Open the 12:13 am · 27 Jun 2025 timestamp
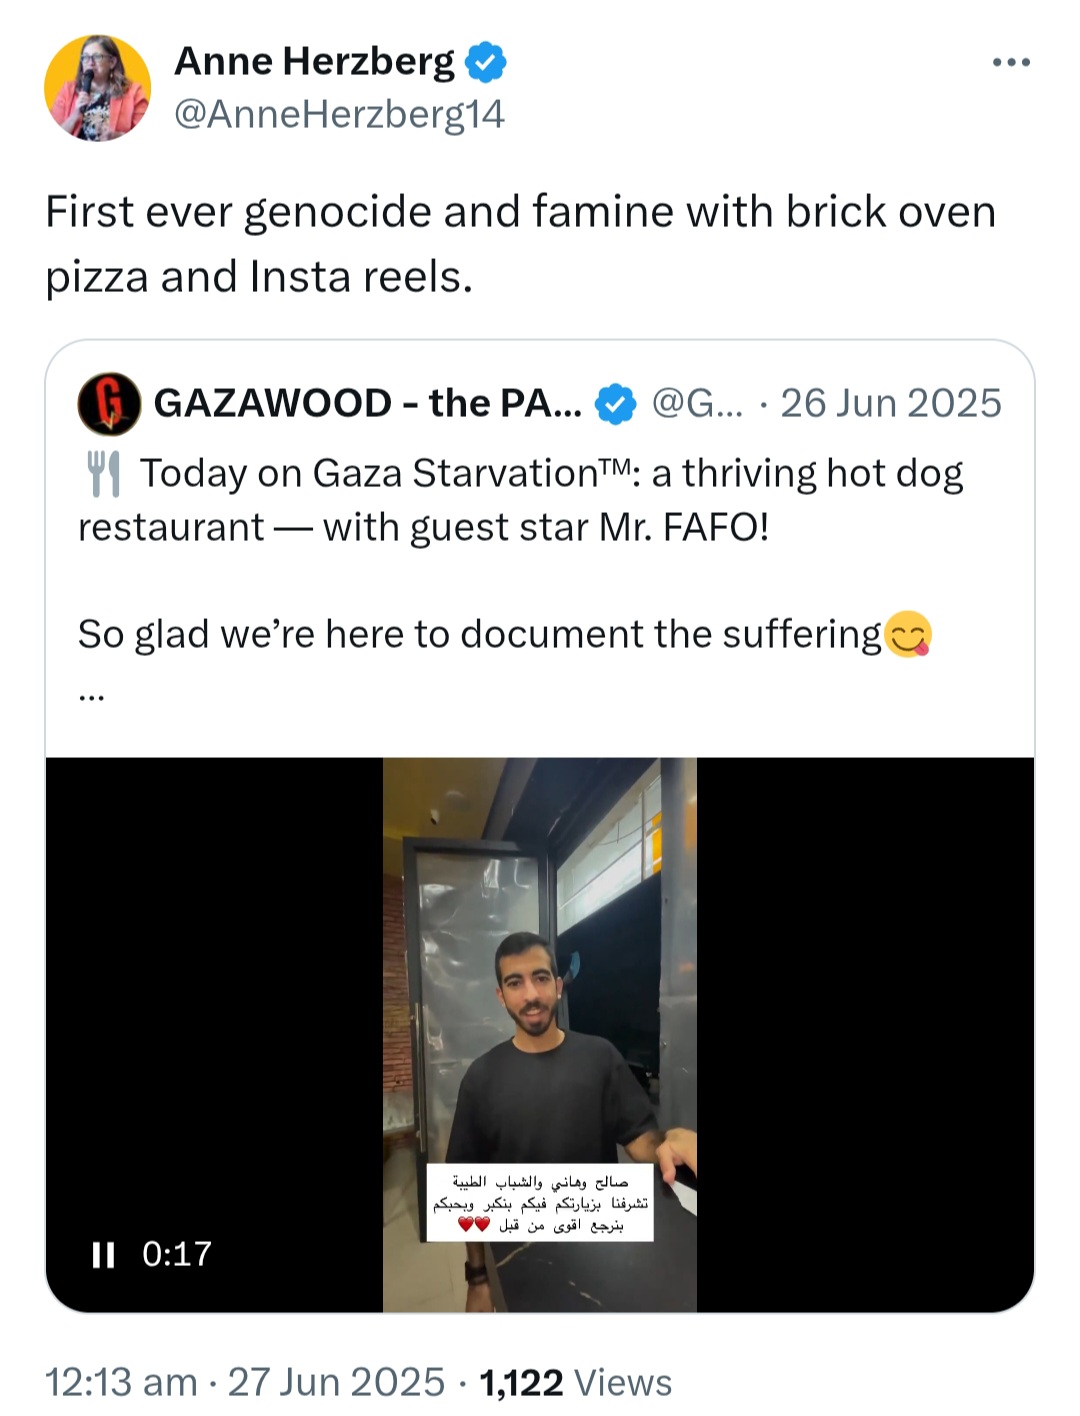The width and height of the screenshot is (1080, 1416). pyautogui.click(x=245, y=1382)
